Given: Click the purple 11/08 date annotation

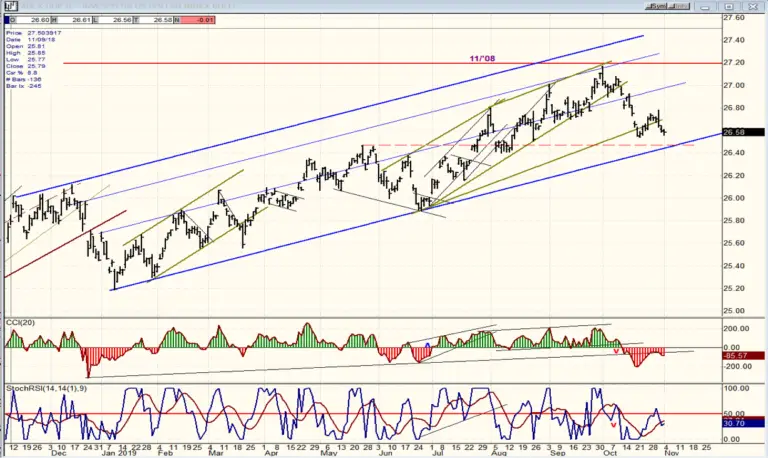Looking at the screenshot, I should 482,58.
